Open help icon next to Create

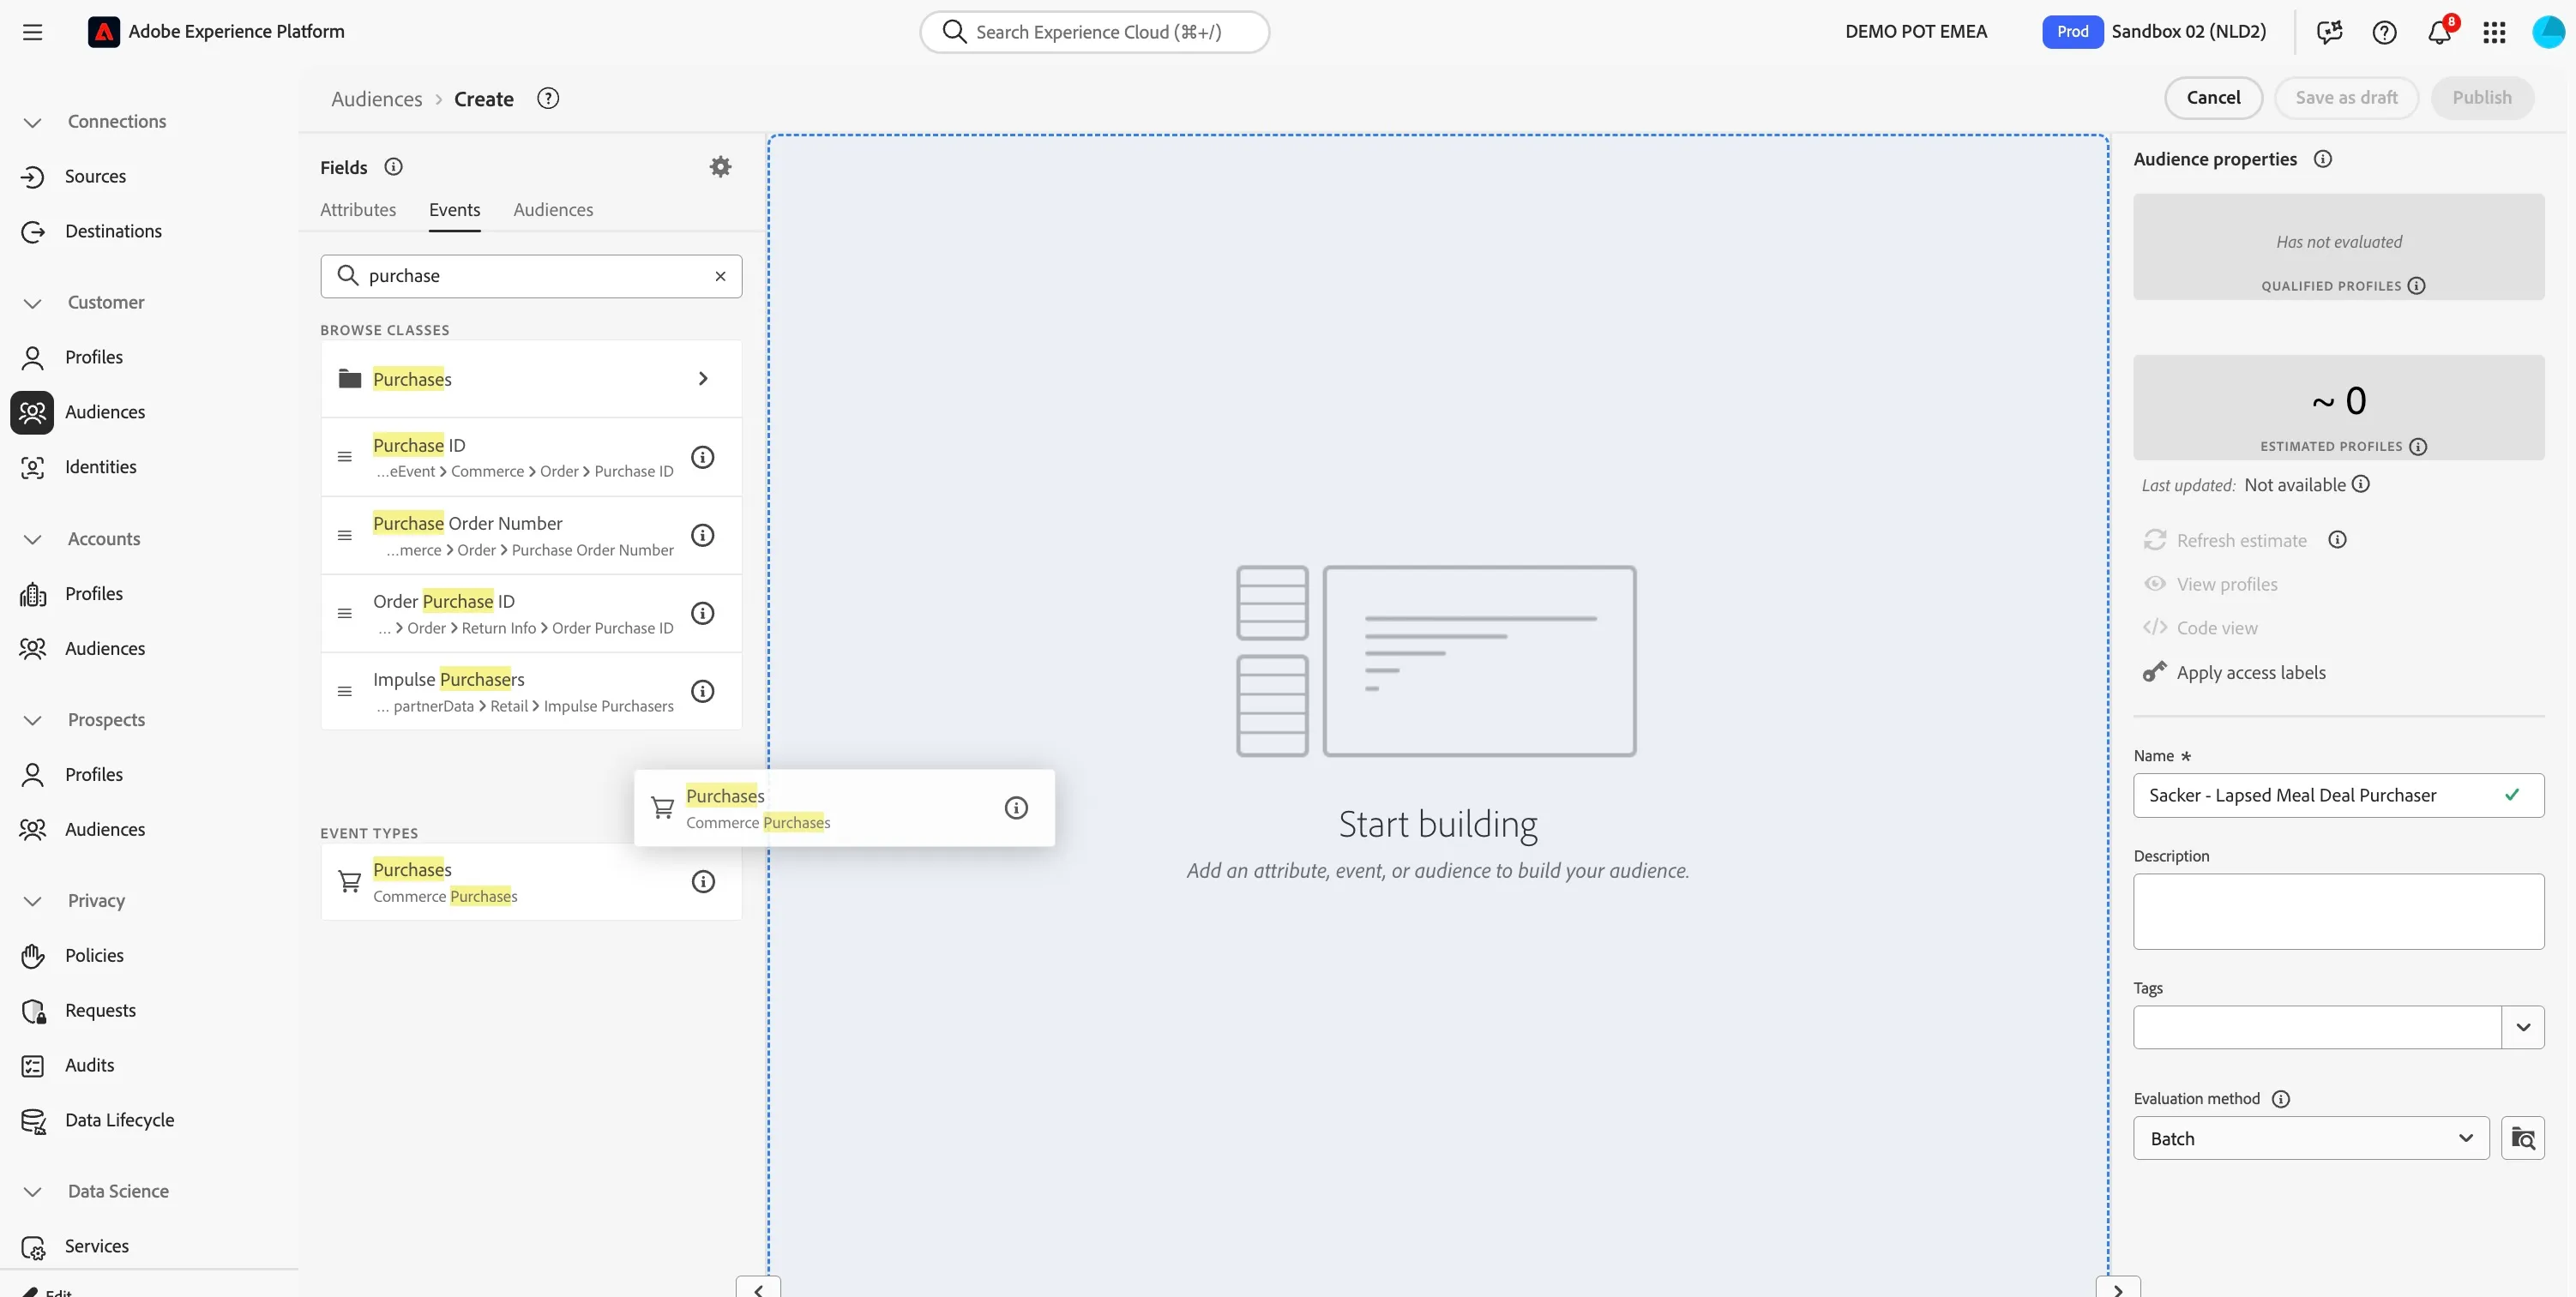[548, 98]
